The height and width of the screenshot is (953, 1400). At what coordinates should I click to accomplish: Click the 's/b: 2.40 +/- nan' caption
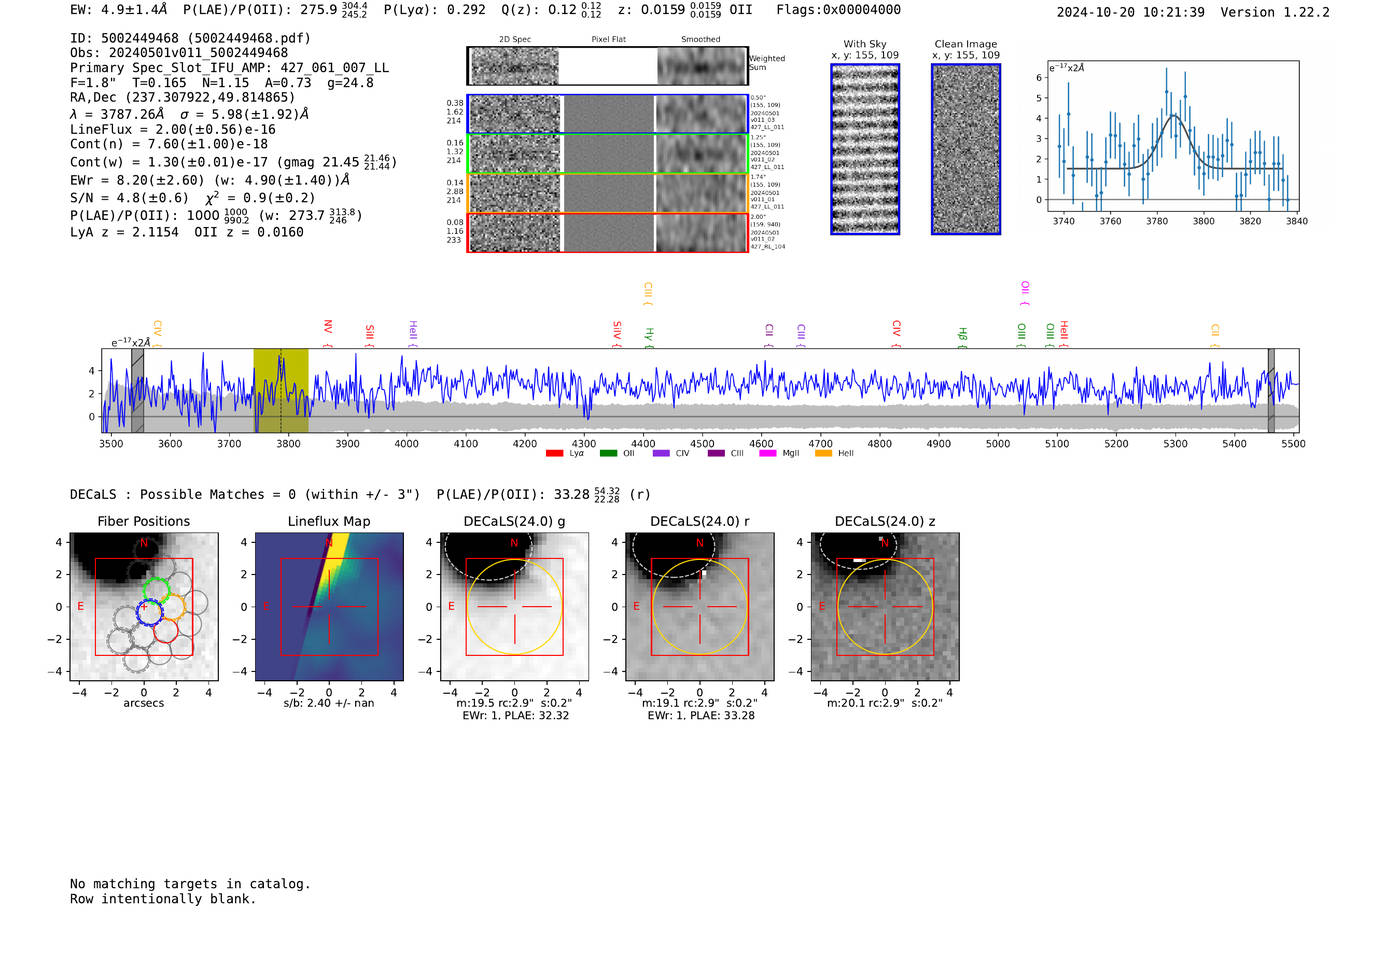(329, 703)
